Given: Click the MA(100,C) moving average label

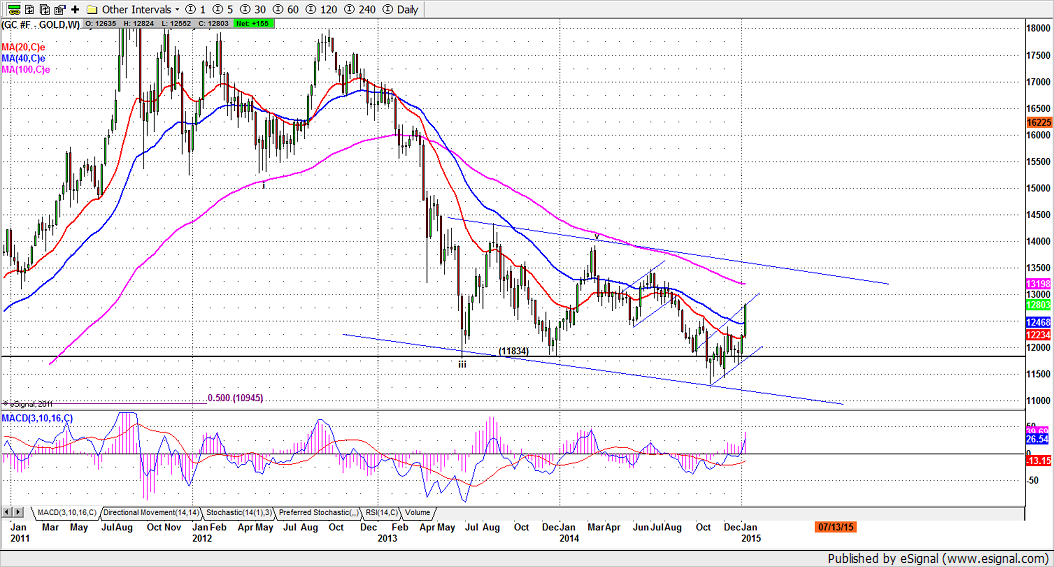Looking at the screenshot, I should (x=25, y=69).
